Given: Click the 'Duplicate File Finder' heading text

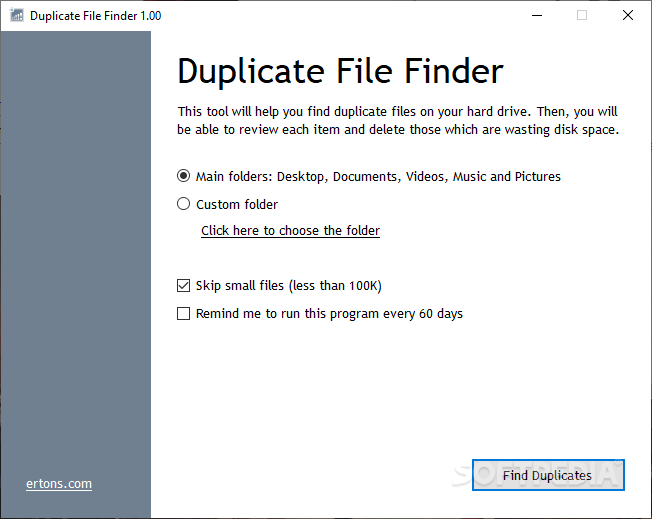Looking at the screenshot, I should 340,72.
